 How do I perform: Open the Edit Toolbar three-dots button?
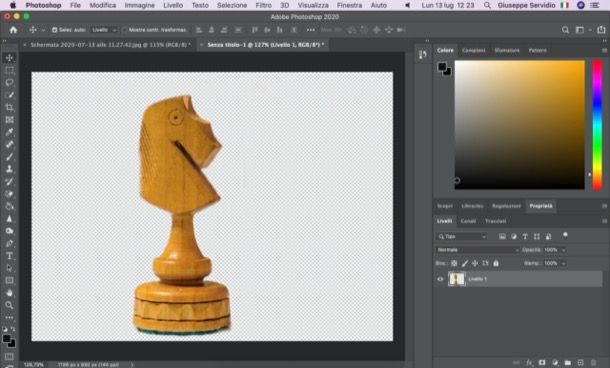coord(9,317)
